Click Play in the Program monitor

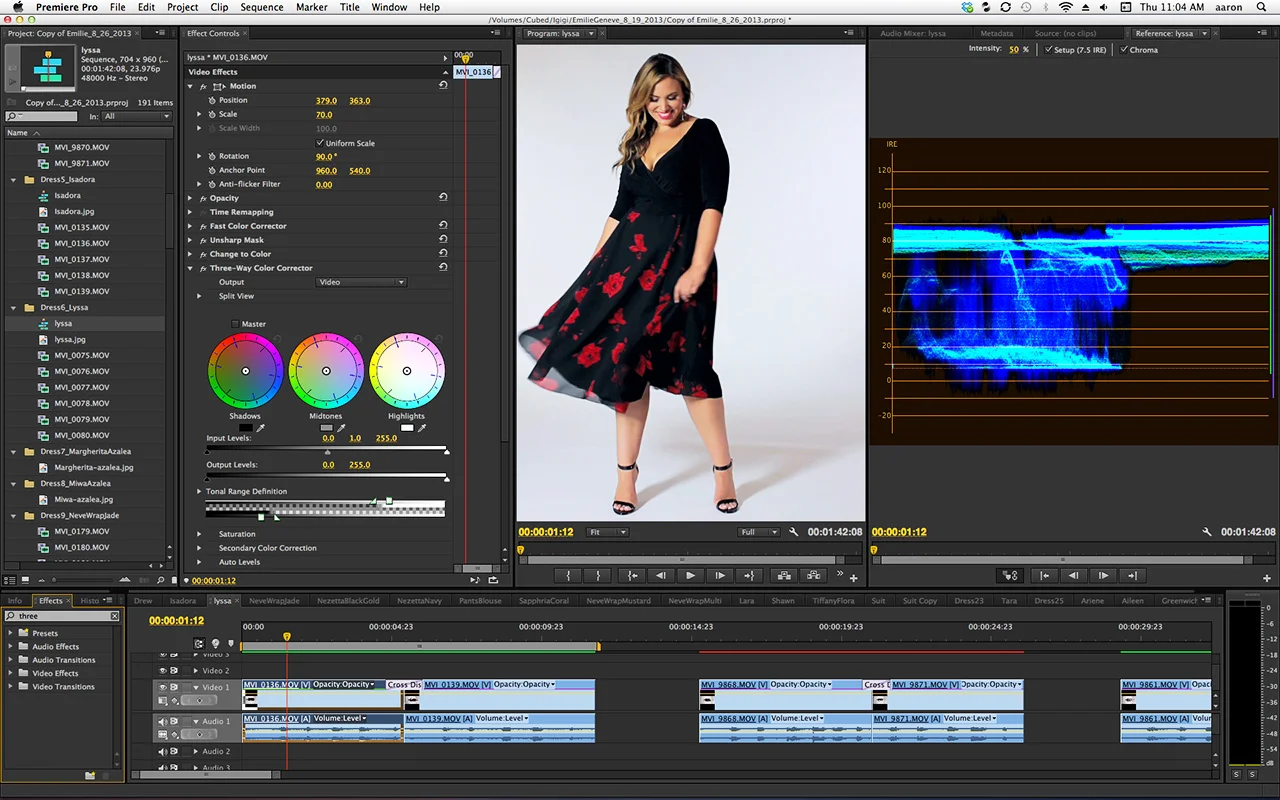[x=690, y=576]
